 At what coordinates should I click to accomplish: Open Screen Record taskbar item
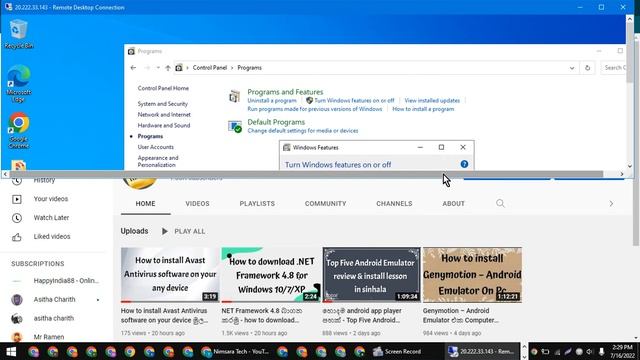click(397, 351)
